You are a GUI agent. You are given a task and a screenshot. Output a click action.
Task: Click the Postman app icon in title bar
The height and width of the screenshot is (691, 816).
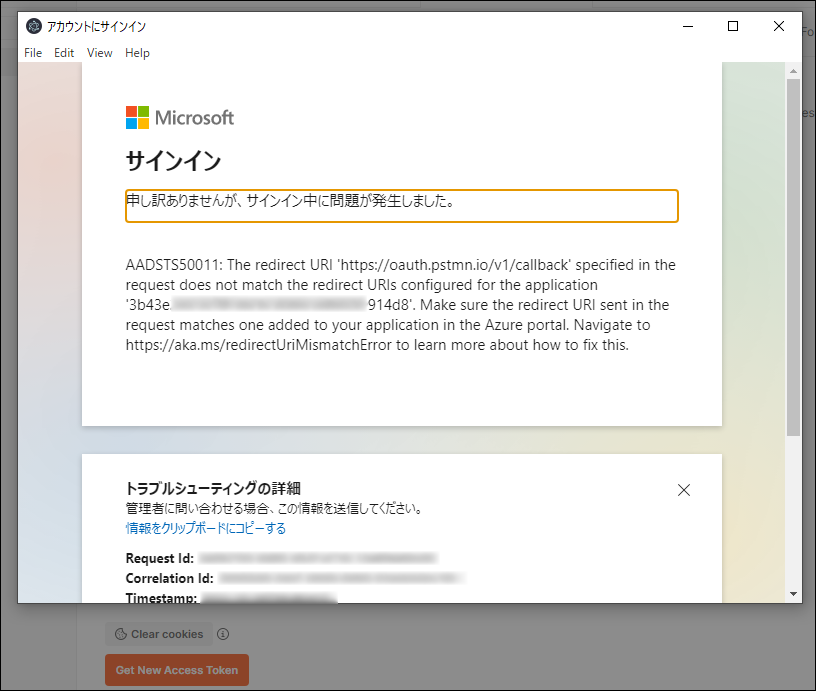tap(34, 26)
